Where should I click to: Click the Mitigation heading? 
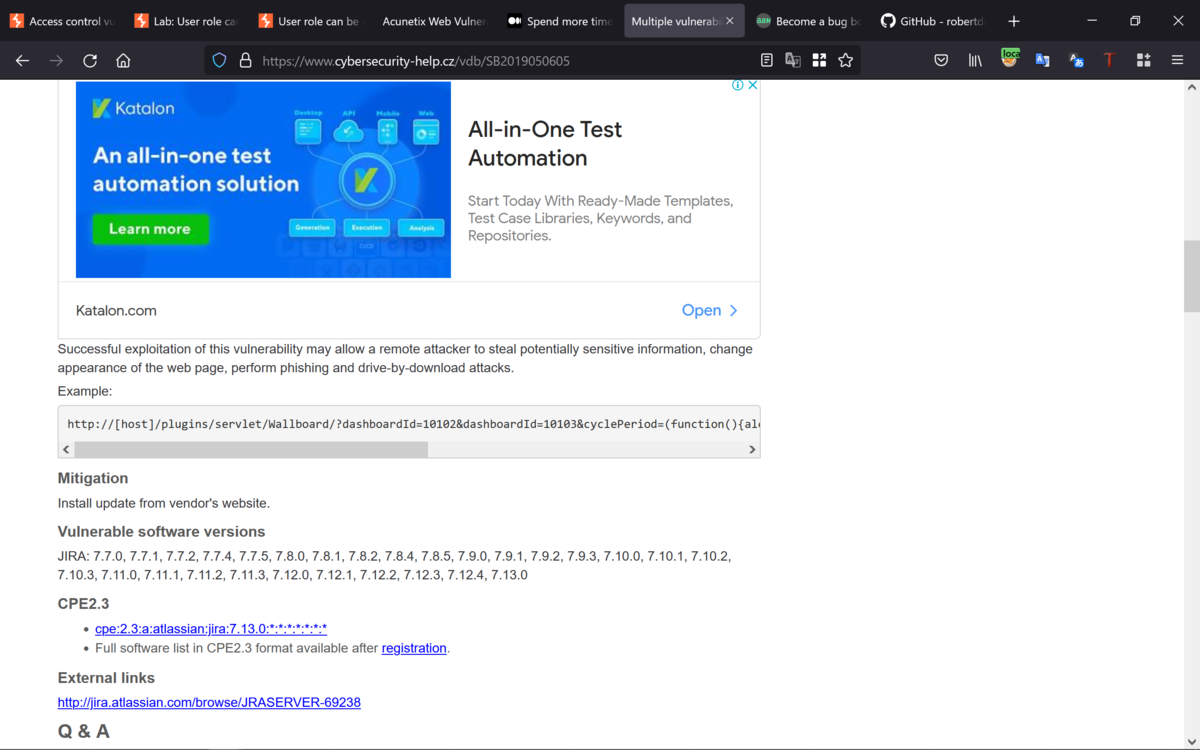(93, 478)
